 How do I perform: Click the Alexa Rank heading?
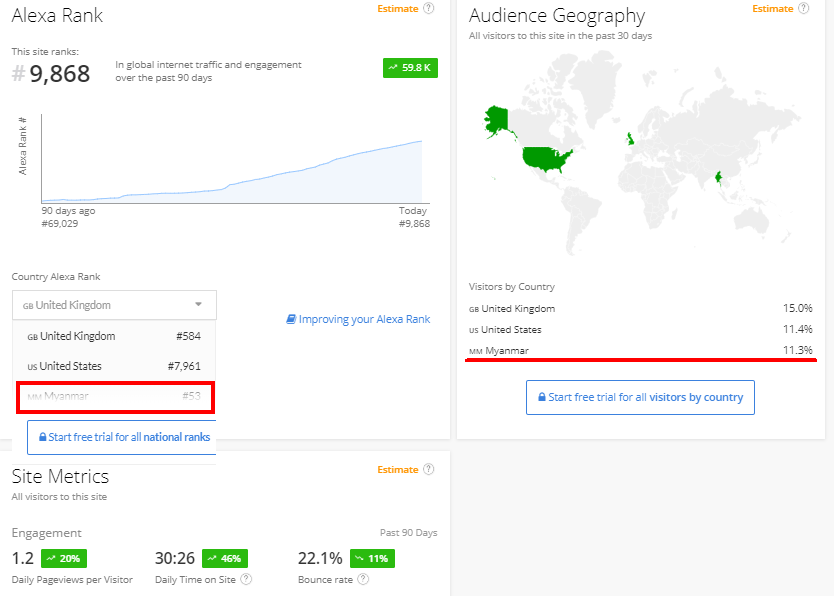click(57, 15)
